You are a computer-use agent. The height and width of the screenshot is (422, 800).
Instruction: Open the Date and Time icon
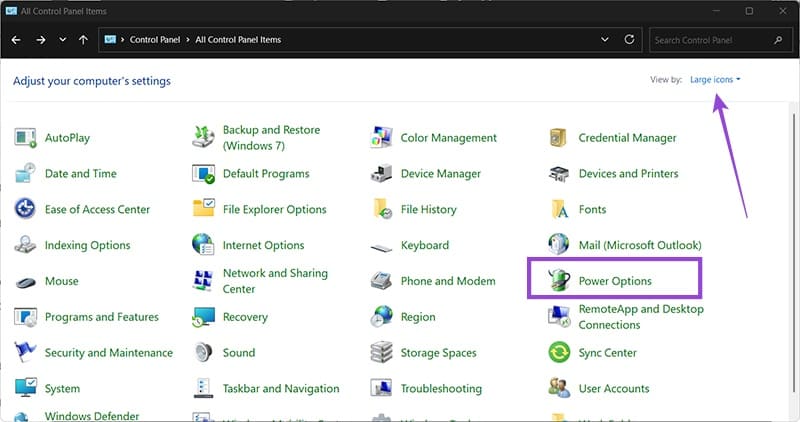25,173
